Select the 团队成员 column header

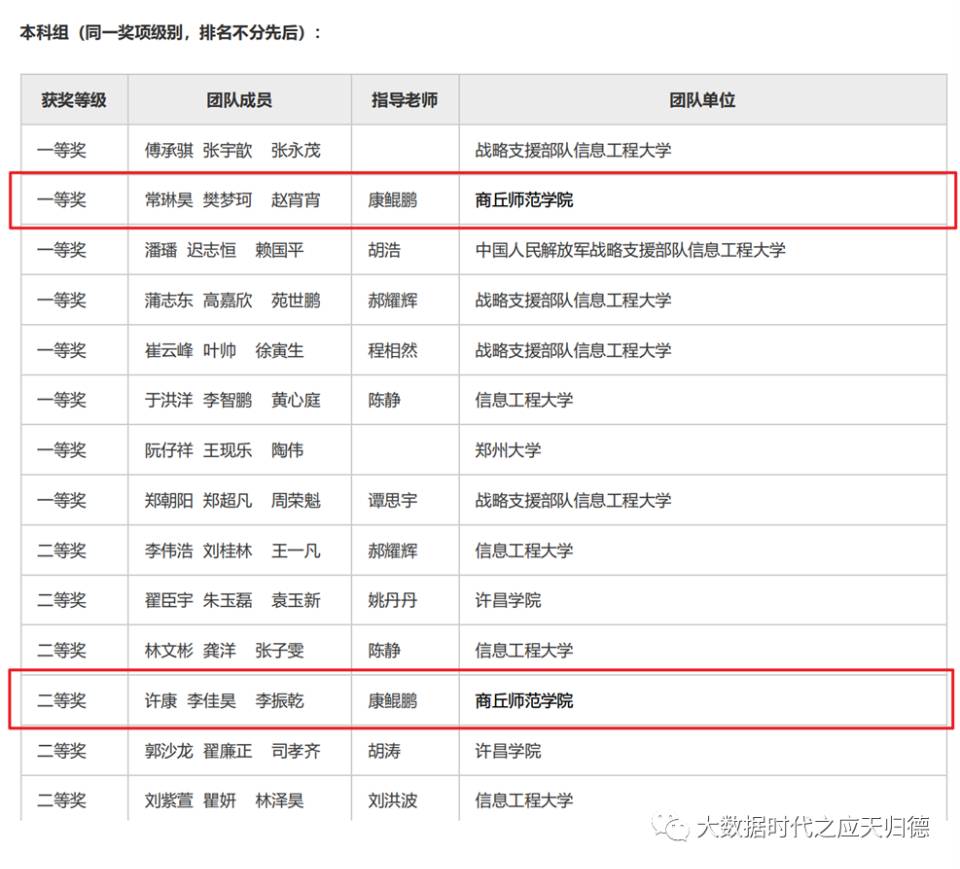click(239, 100)
